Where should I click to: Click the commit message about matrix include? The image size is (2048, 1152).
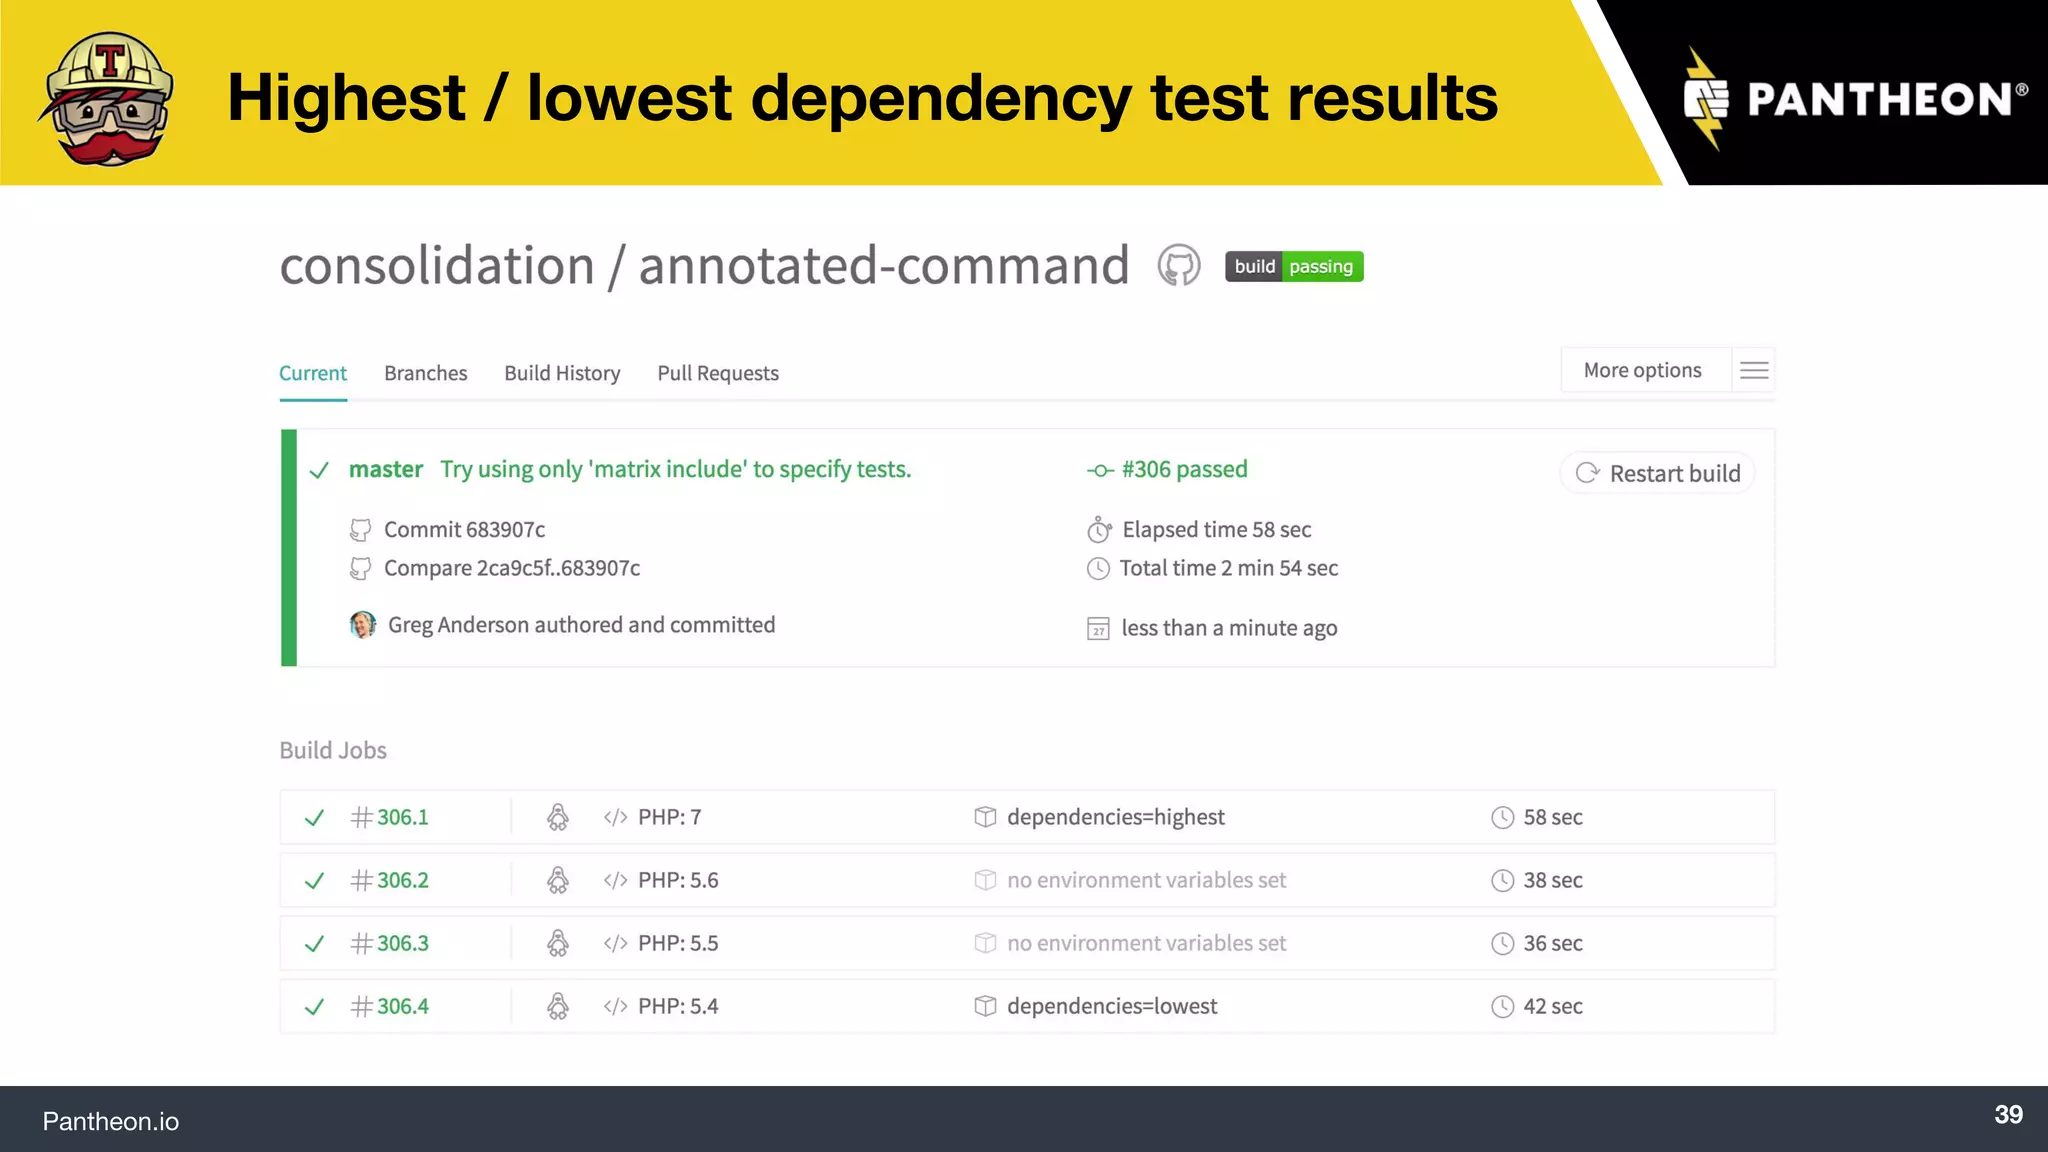[x=676, y=469]
